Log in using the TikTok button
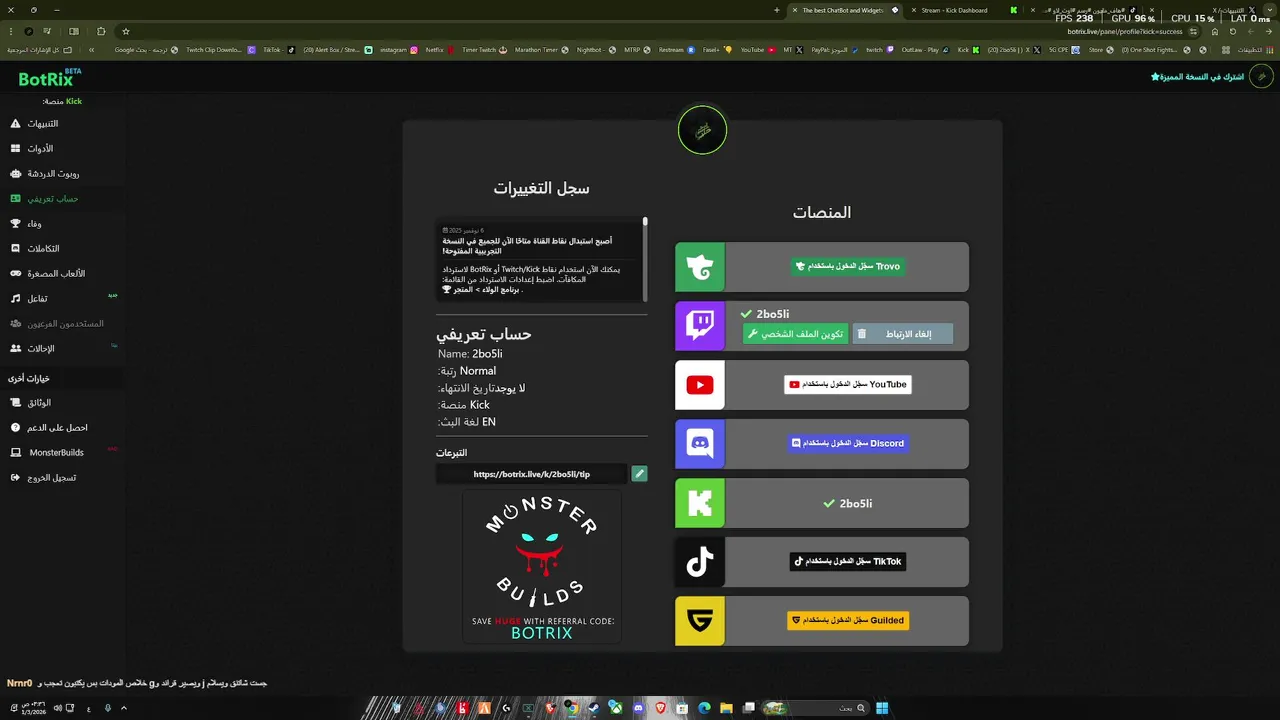This screenshot has width=1280, height=720. coord(848,562)
